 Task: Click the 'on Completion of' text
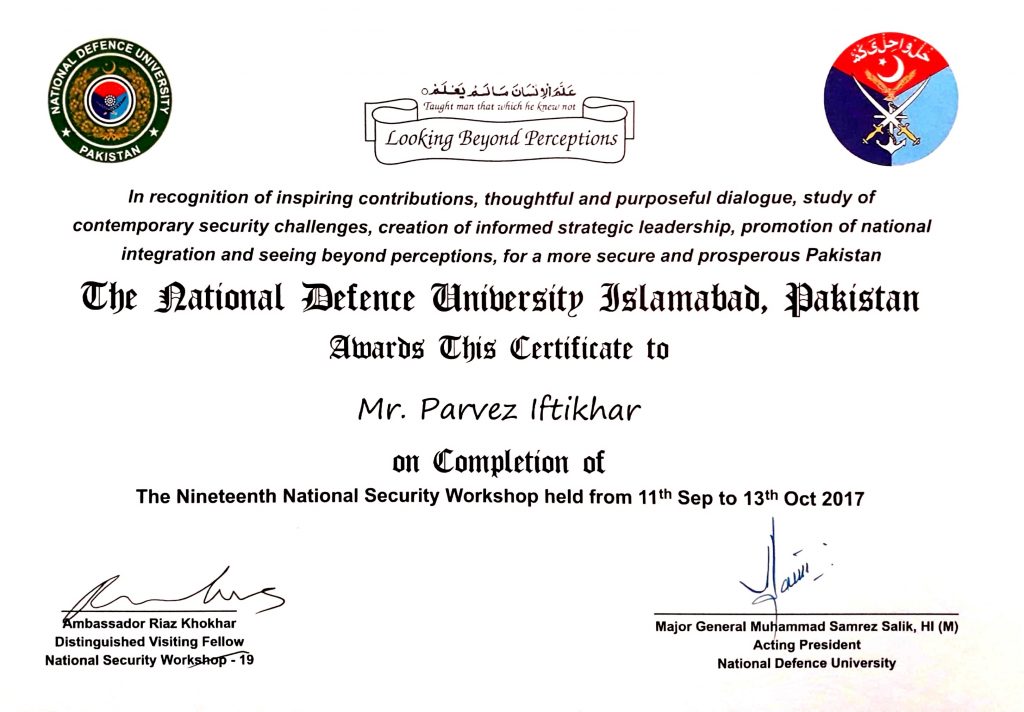pos(499,462)
